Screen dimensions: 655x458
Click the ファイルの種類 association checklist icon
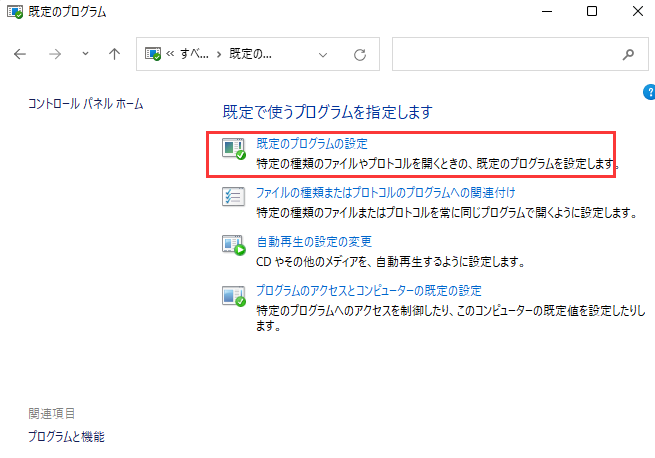(233, 197)
